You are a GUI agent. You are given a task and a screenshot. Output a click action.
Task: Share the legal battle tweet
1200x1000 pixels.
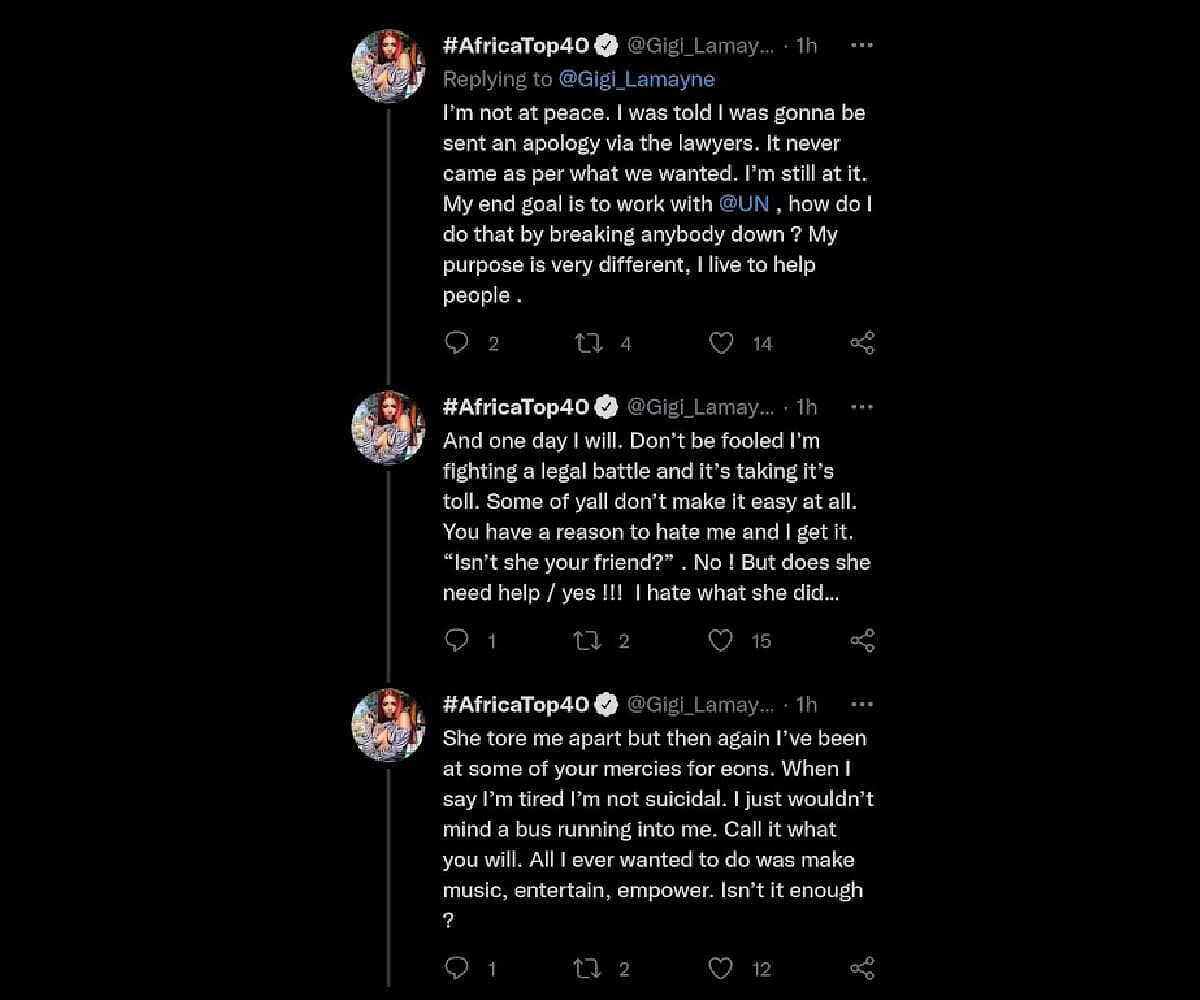[862, 640]
